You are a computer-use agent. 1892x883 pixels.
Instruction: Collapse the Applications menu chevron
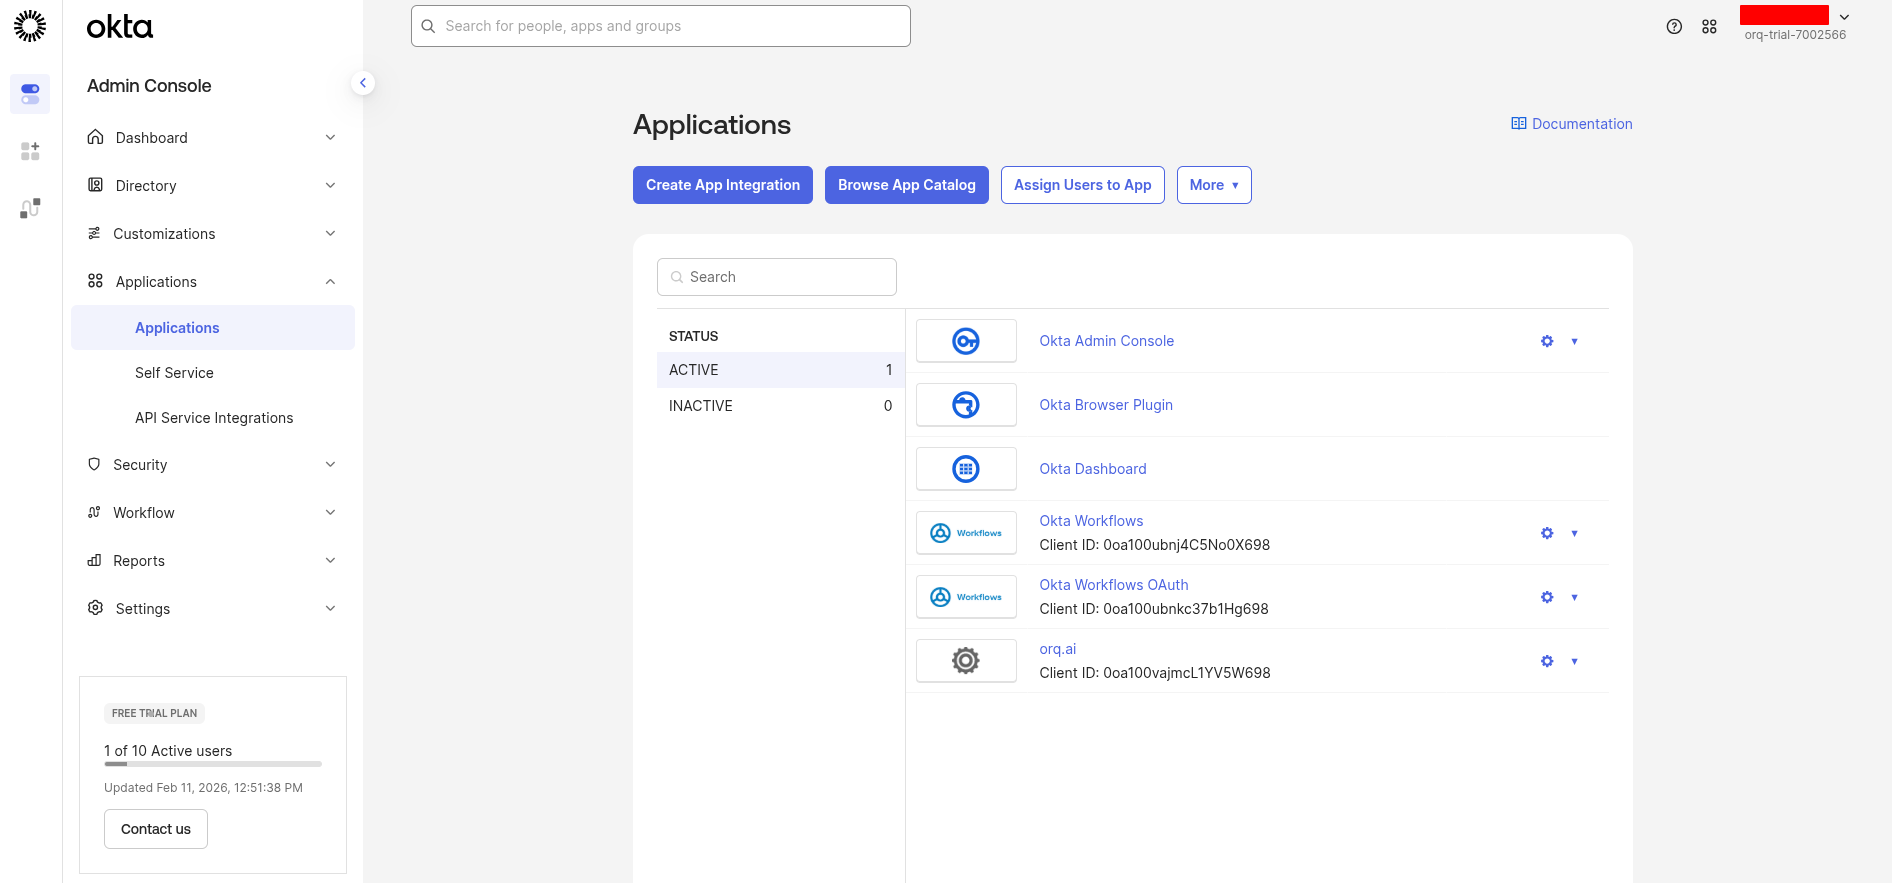tap(330, 282)
